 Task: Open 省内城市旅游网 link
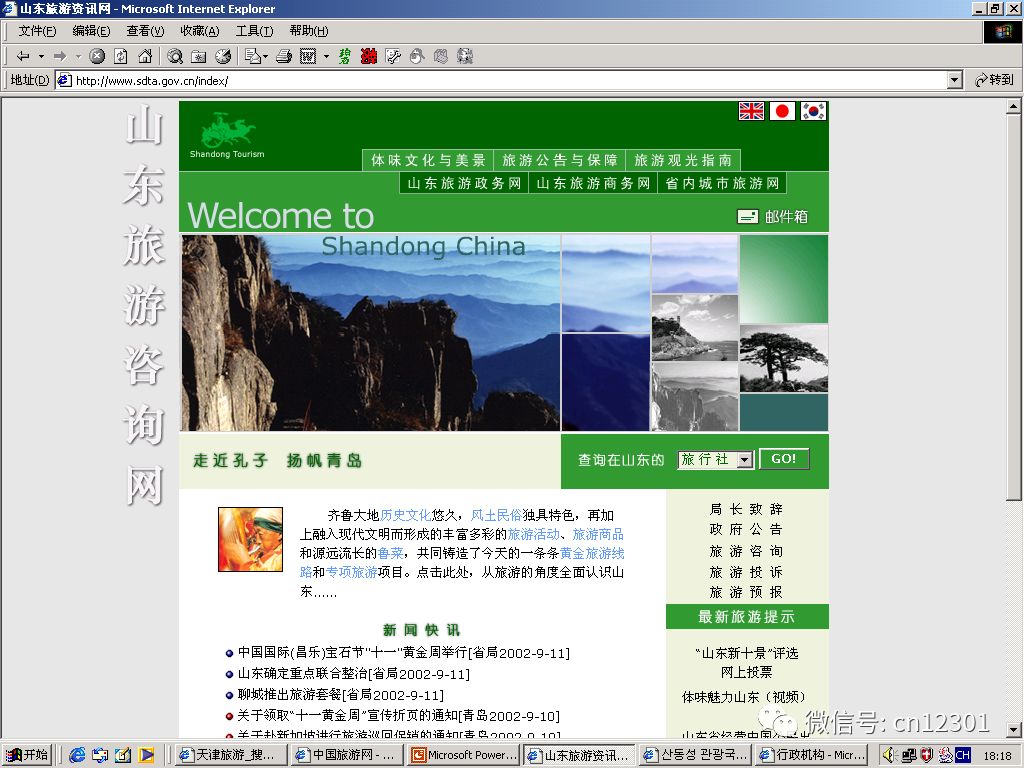click(722, 184)
